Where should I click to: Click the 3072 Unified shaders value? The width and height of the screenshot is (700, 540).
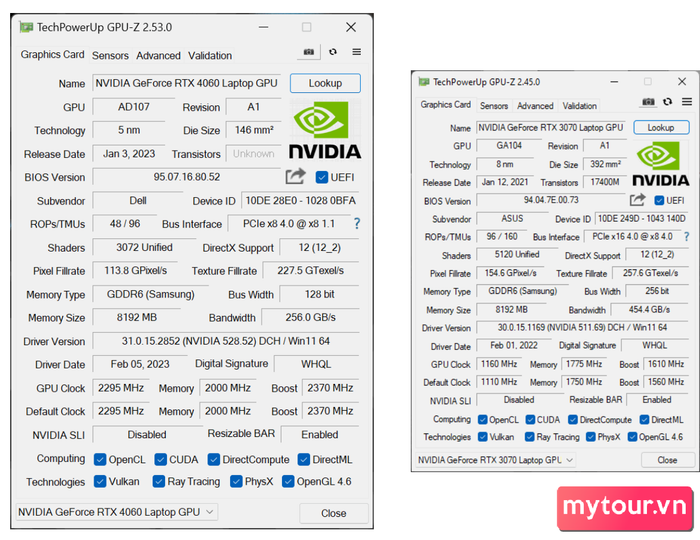(x=144, y=247)
